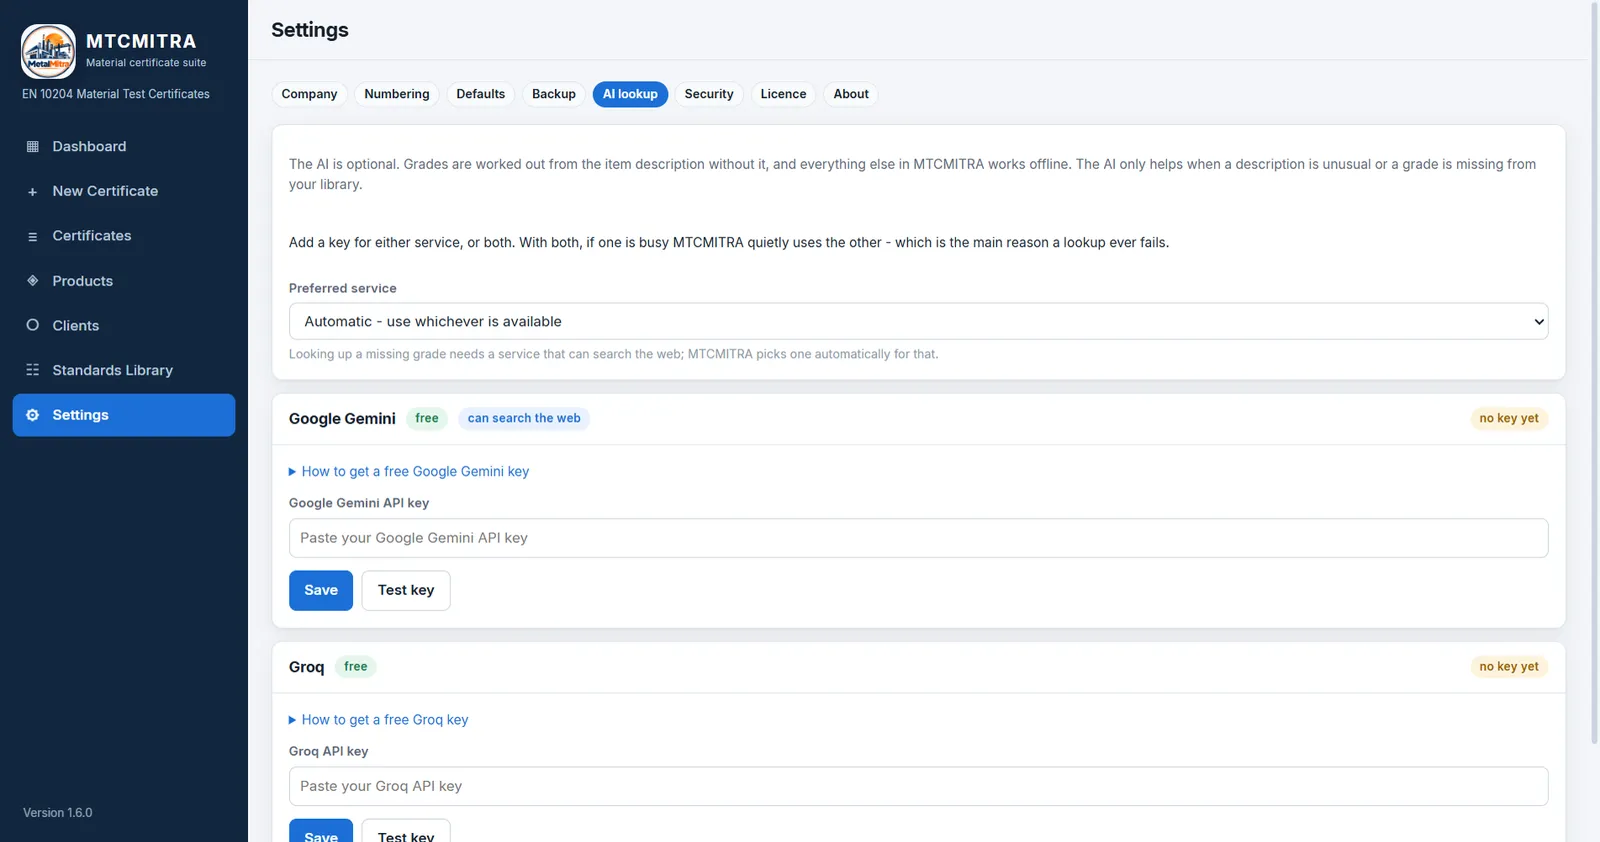Click the Standards Library icon

point(32,370)
